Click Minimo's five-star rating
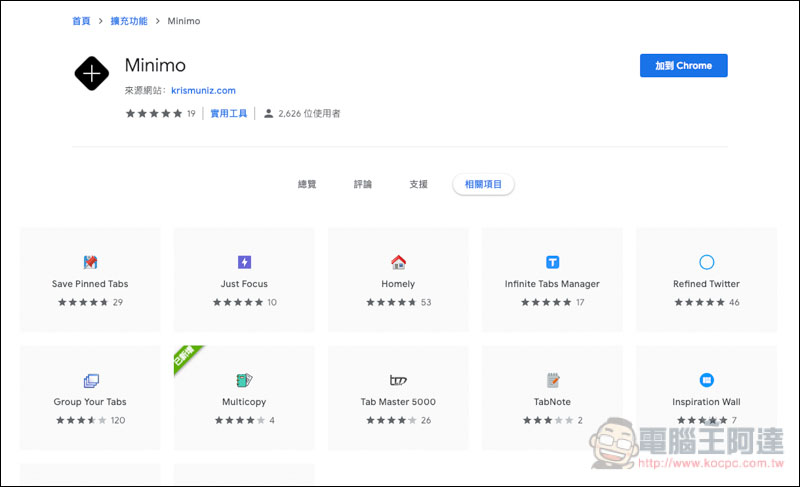This screenshot has width=800, height=487. click(154, 113)
